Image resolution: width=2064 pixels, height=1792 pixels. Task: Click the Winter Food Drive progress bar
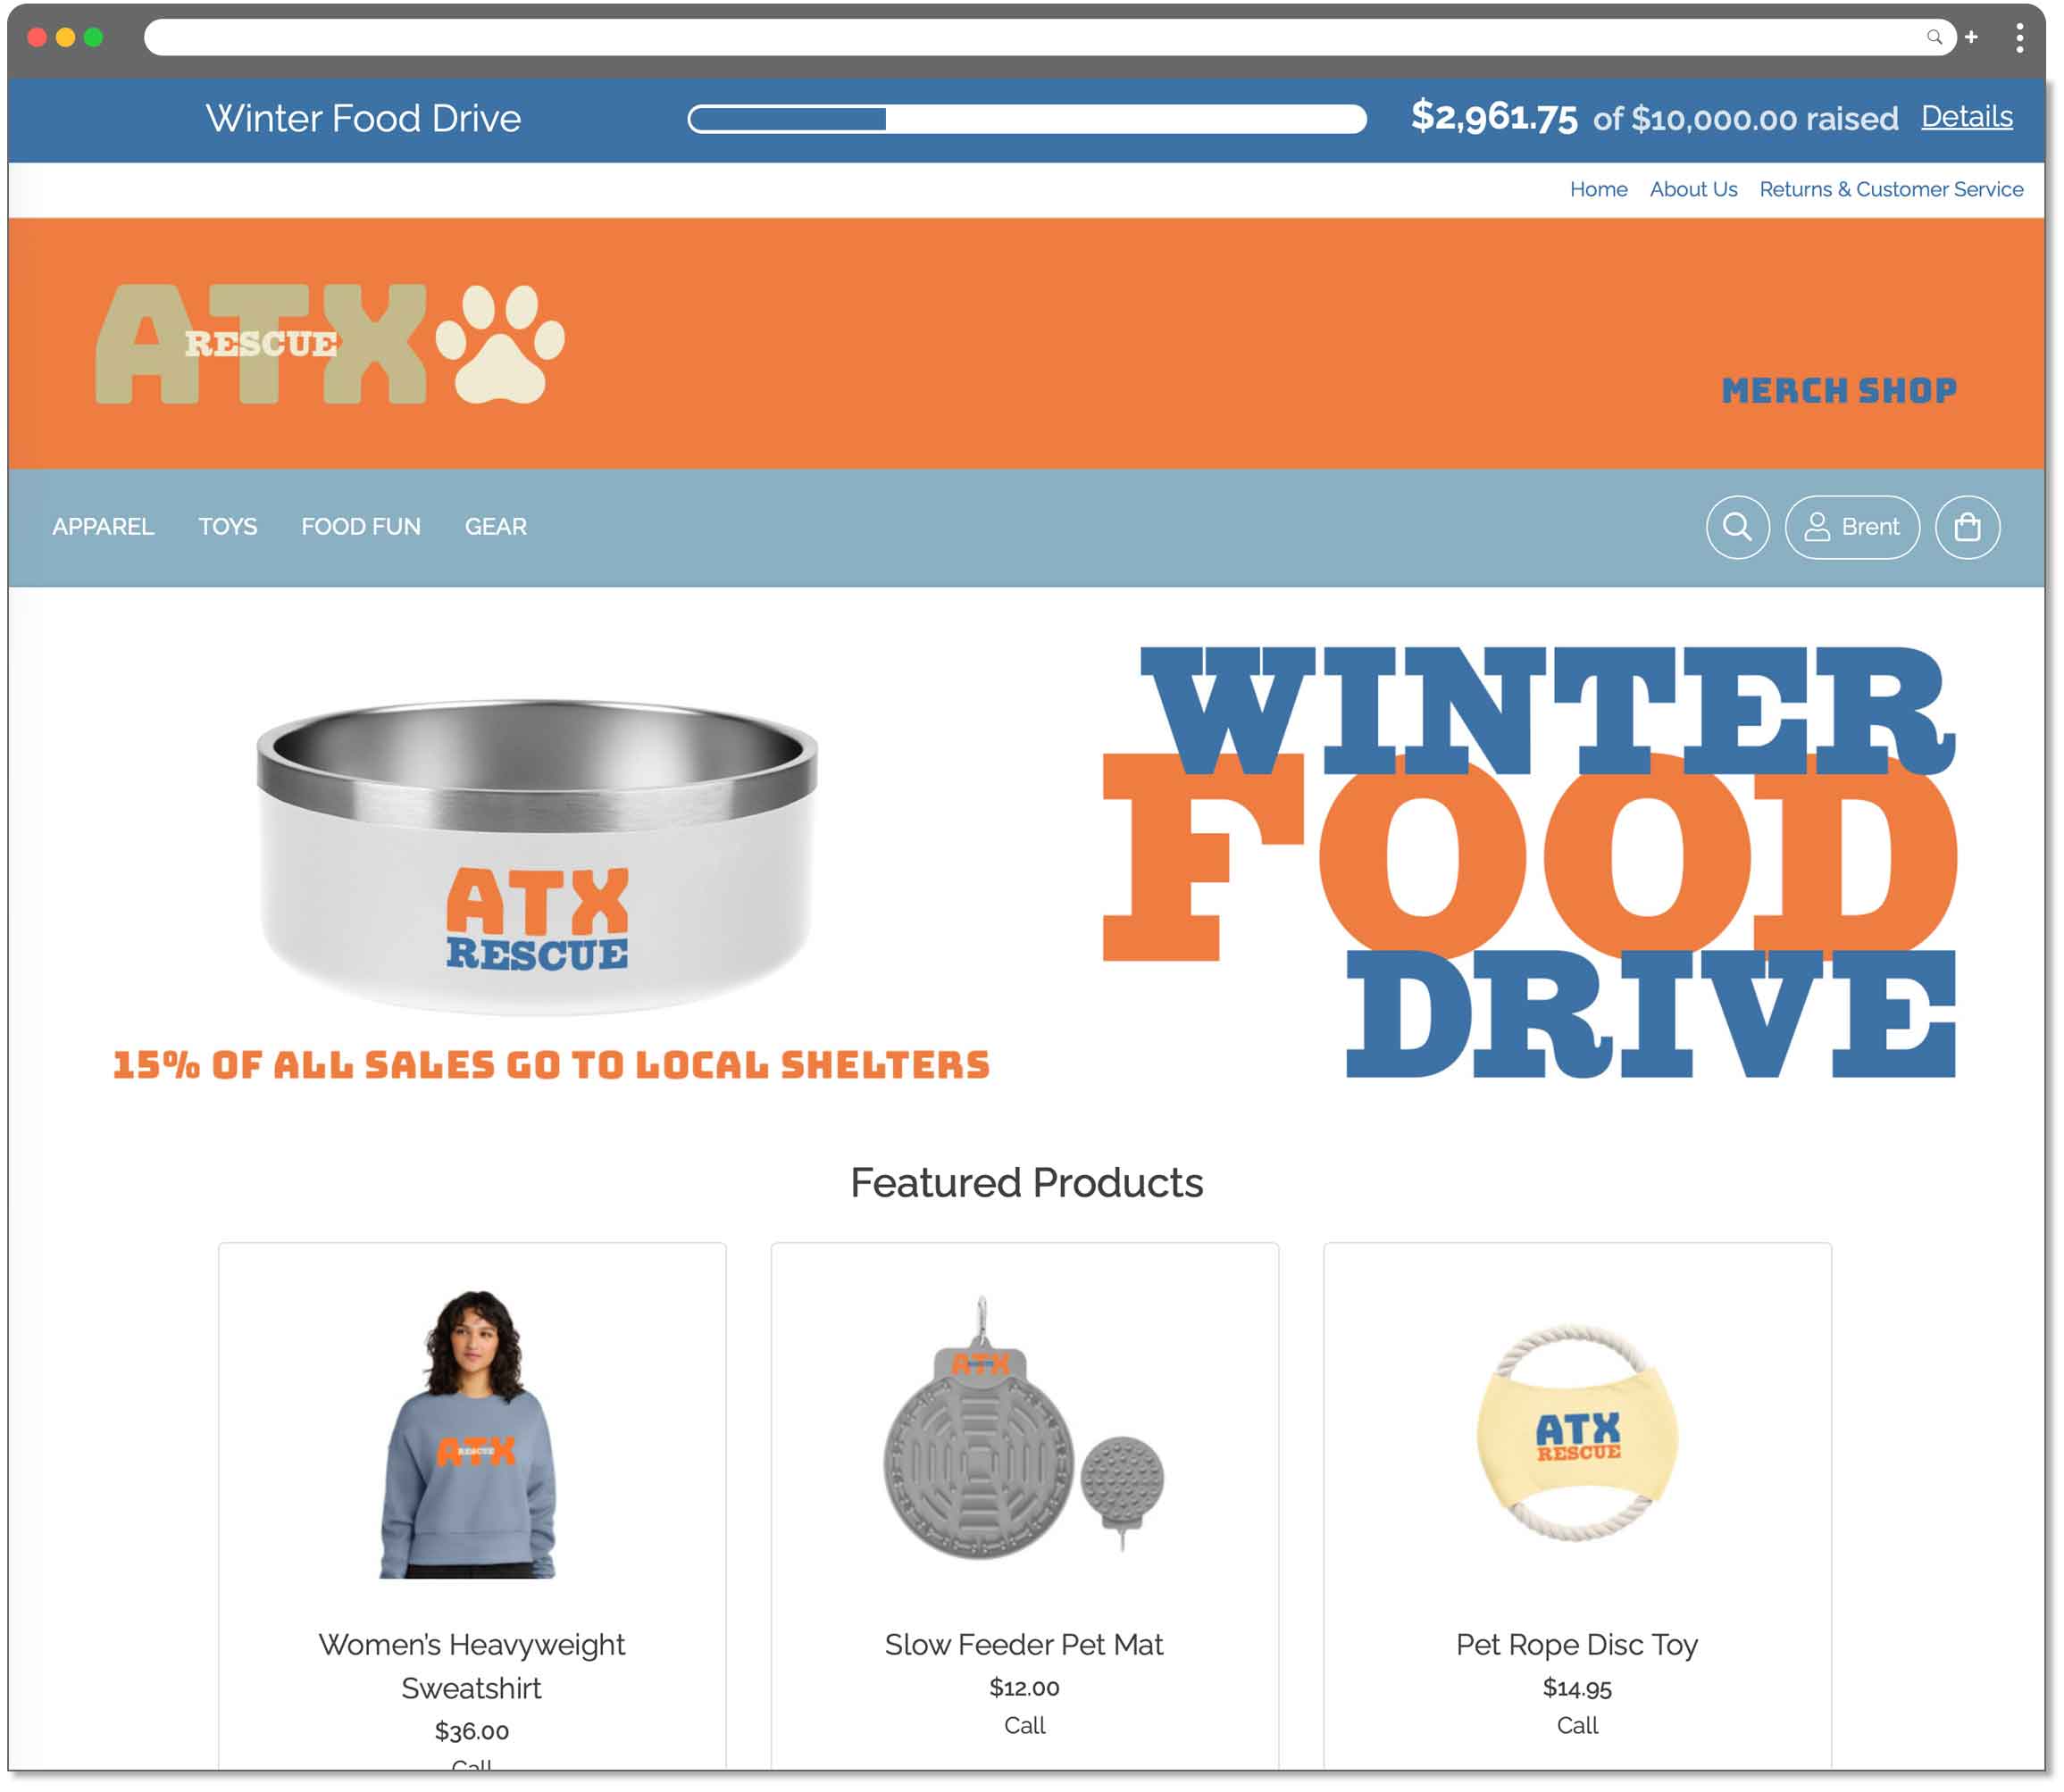(1027, 119)
